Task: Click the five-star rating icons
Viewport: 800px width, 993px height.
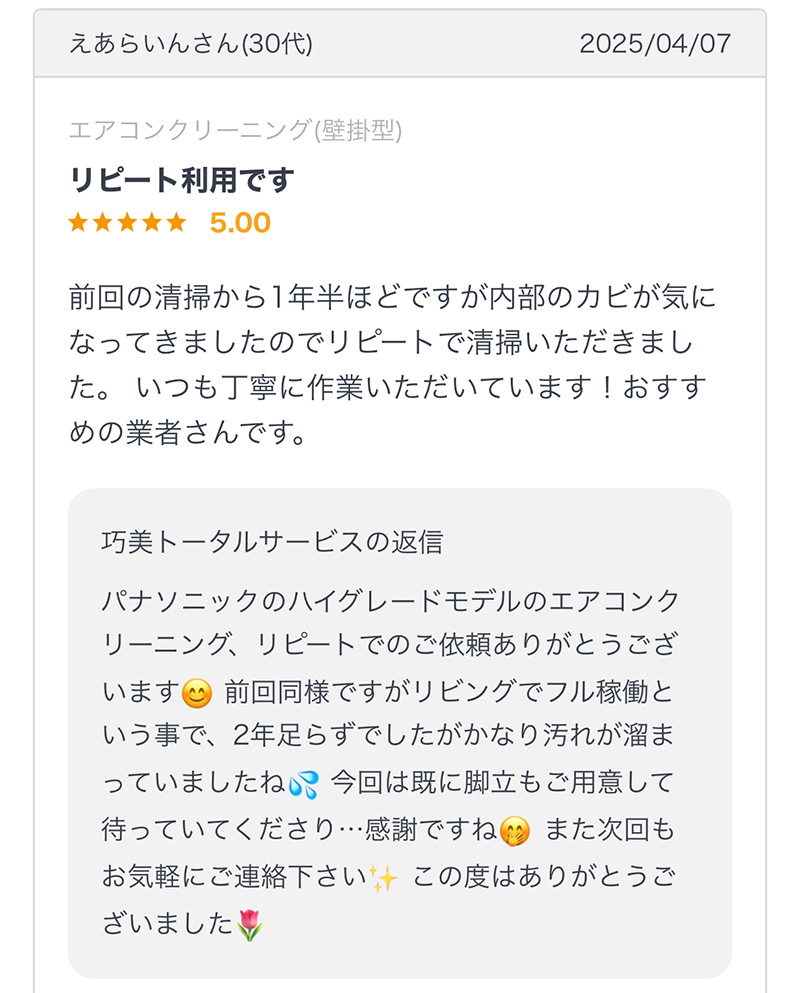Action: 127,222
